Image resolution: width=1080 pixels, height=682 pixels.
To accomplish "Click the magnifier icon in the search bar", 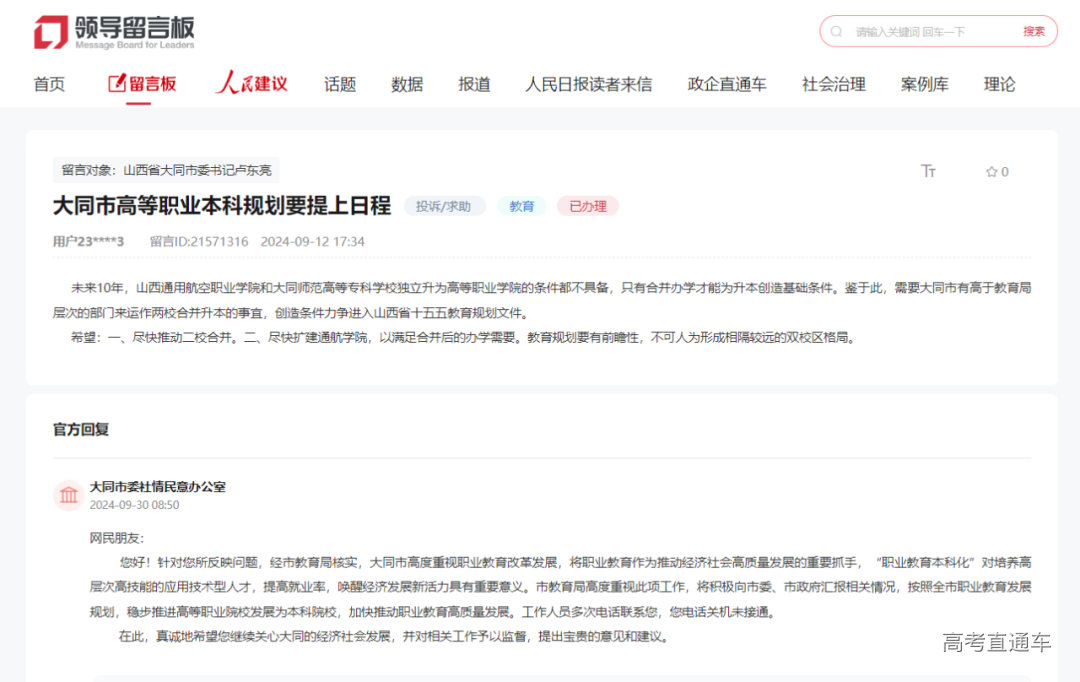I will 836,31.
